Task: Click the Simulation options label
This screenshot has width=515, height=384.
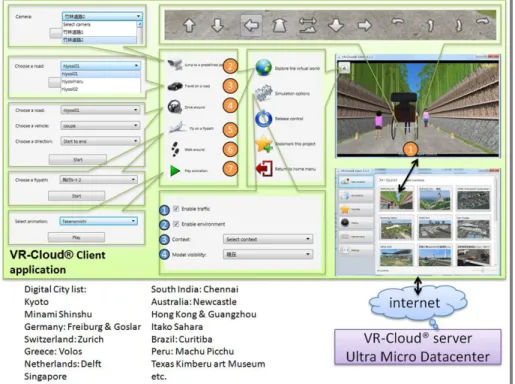Action: point(292,94)
